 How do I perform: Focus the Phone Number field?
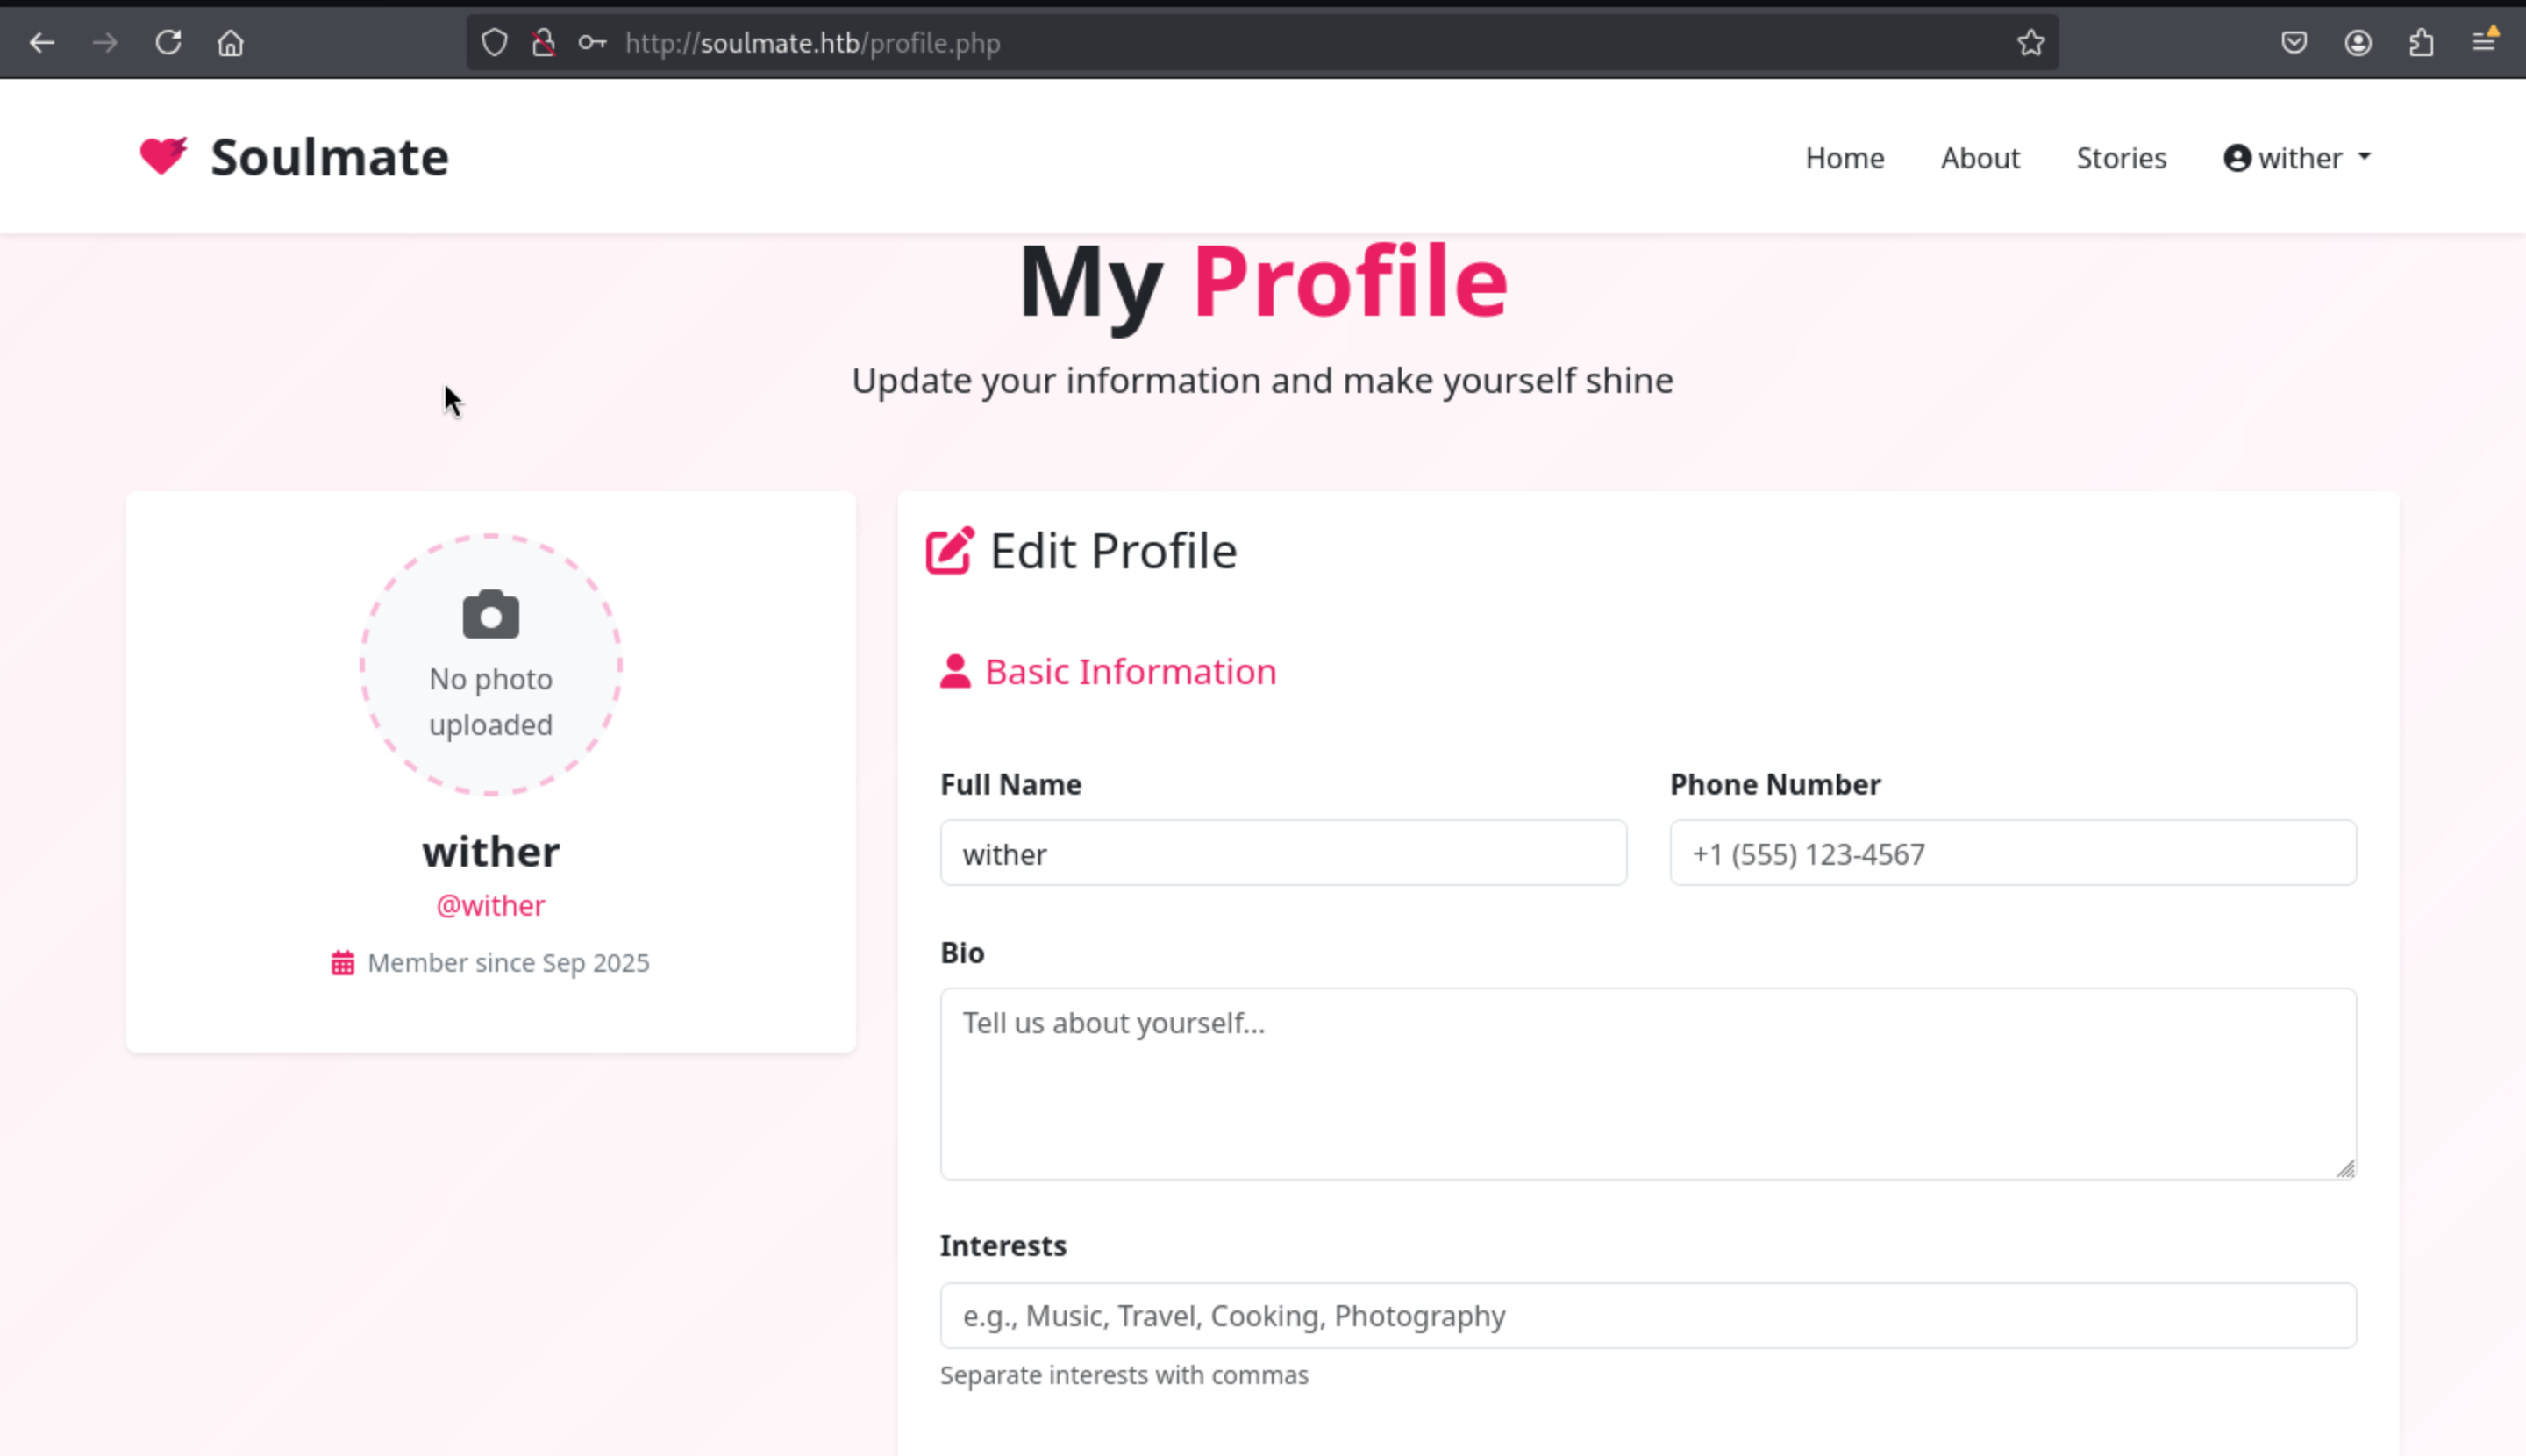click(x=2012, y=853)
